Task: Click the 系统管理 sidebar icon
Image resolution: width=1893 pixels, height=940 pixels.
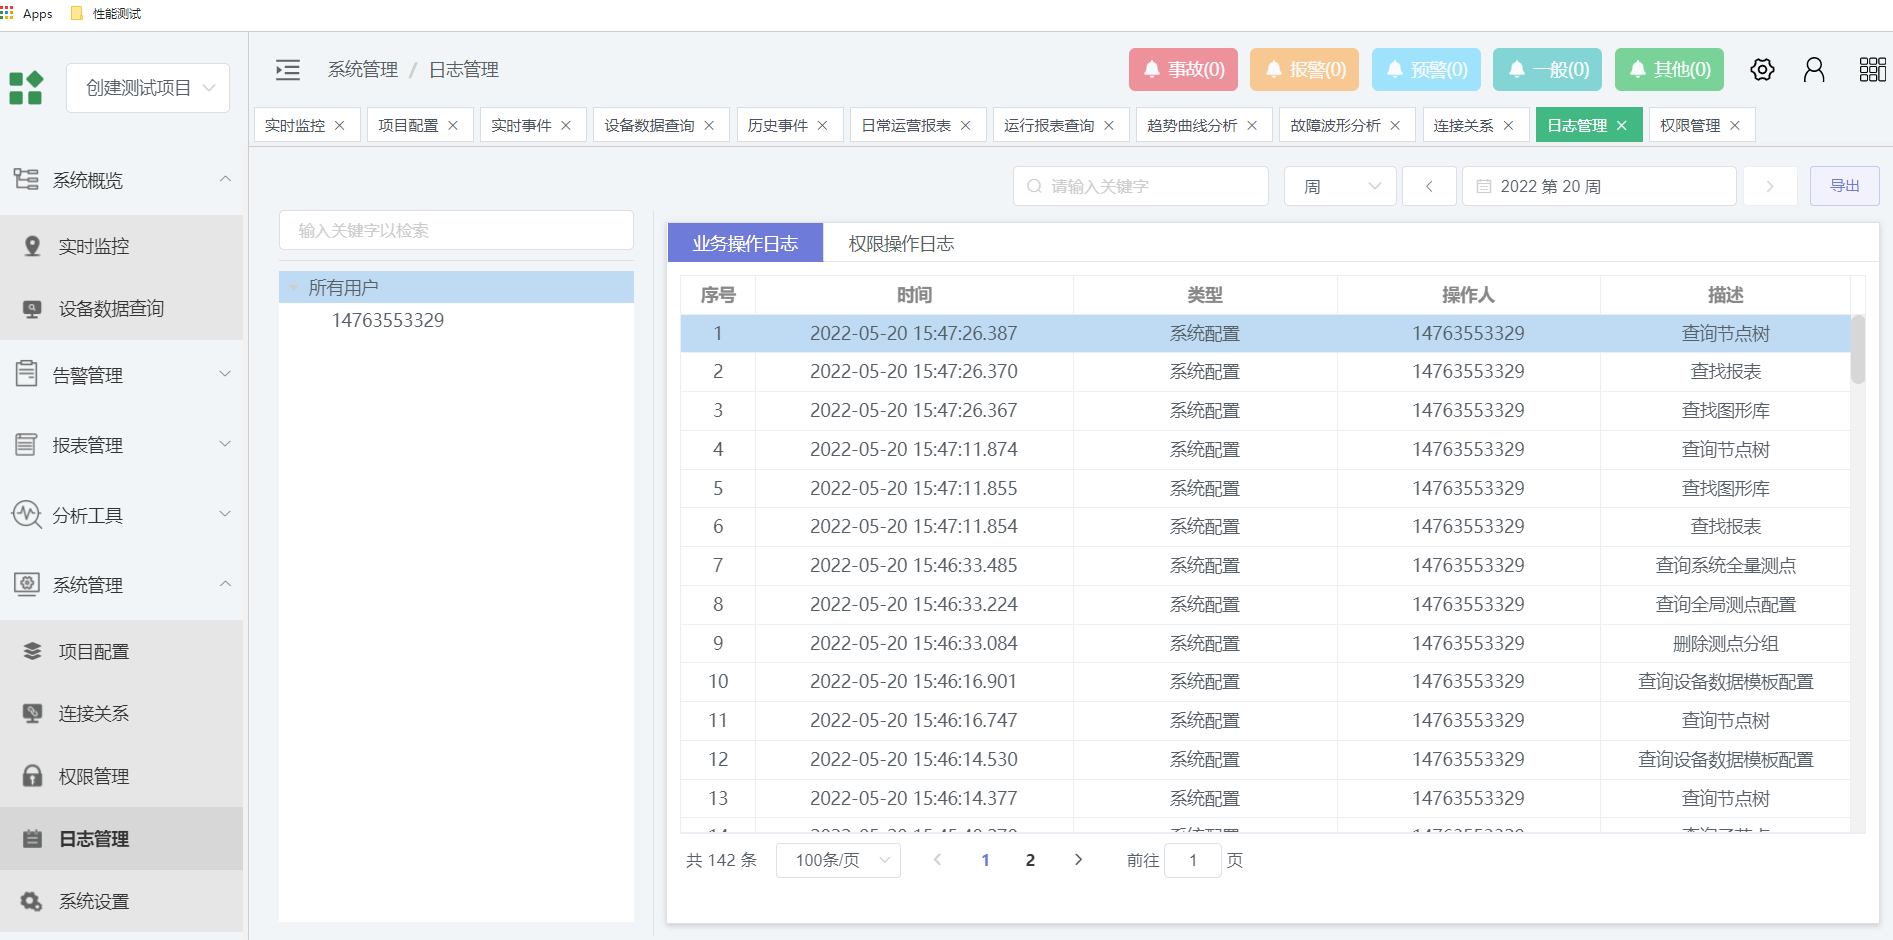Action: coord(27,584)
